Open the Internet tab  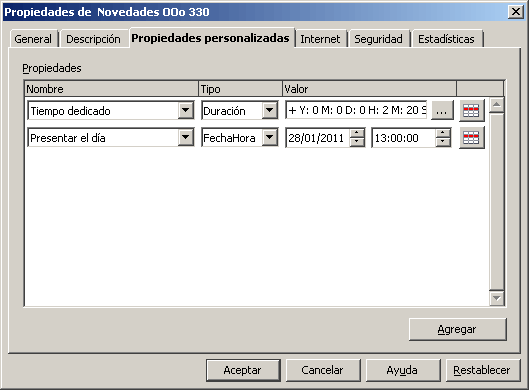click(x=320, y=39)
